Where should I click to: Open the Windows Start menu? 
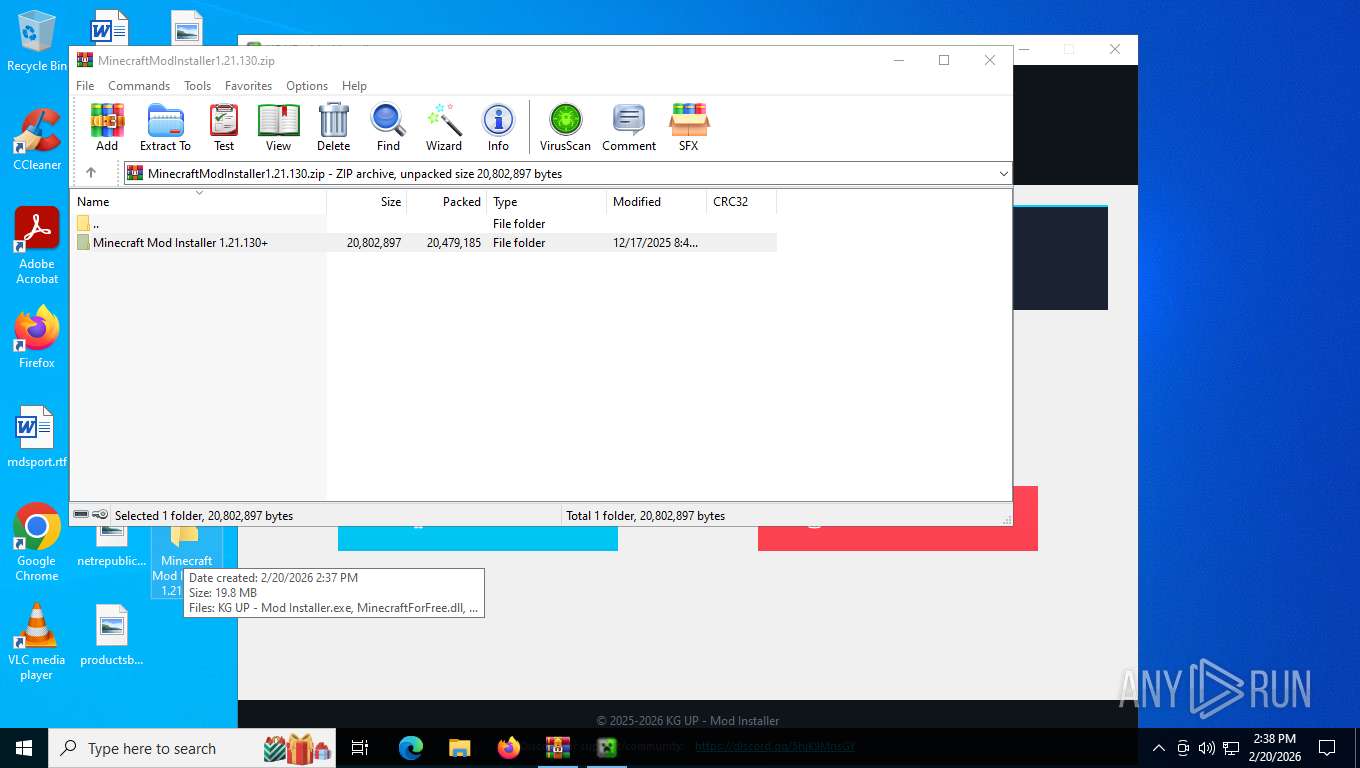click(24, 748)
